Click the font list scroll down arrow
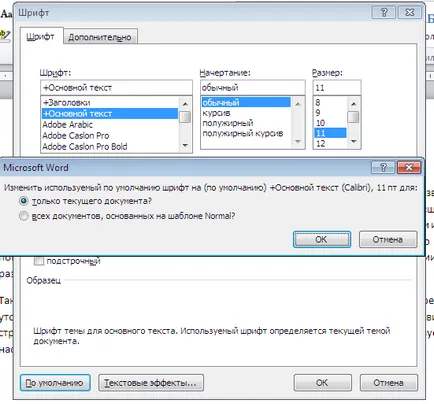 185,145
